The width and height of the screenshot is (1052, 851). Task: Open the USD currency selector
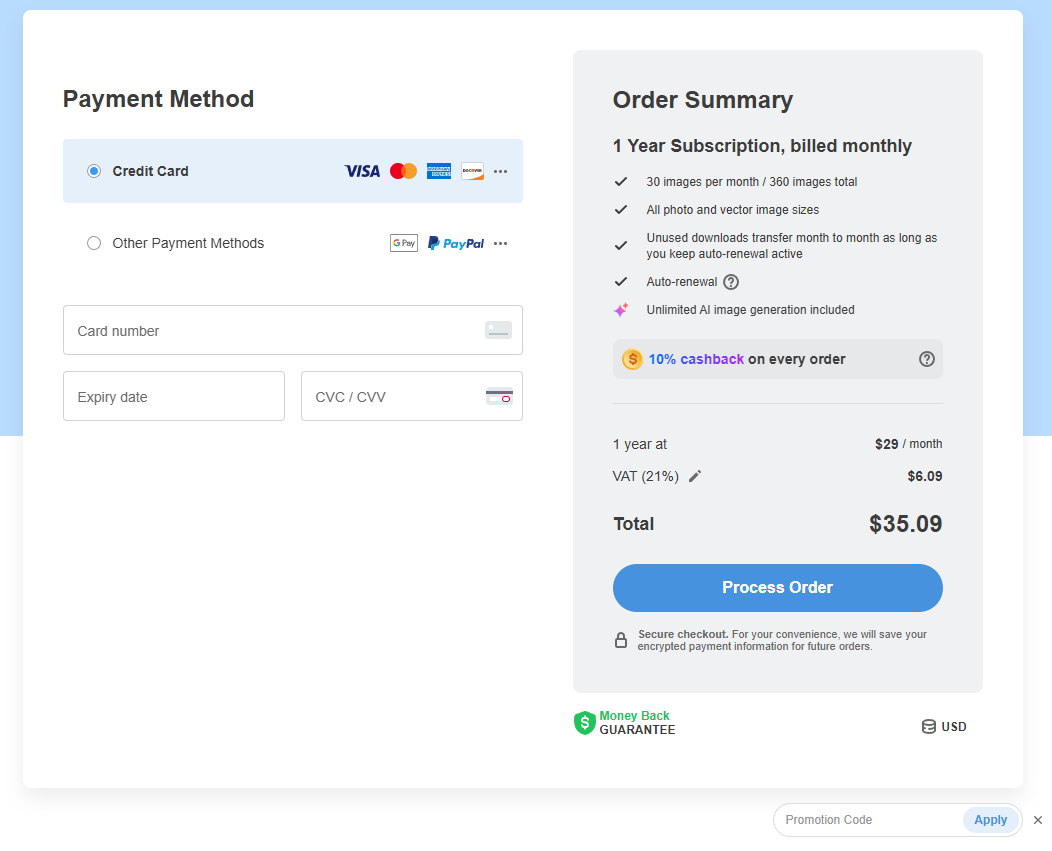[944, 727]
